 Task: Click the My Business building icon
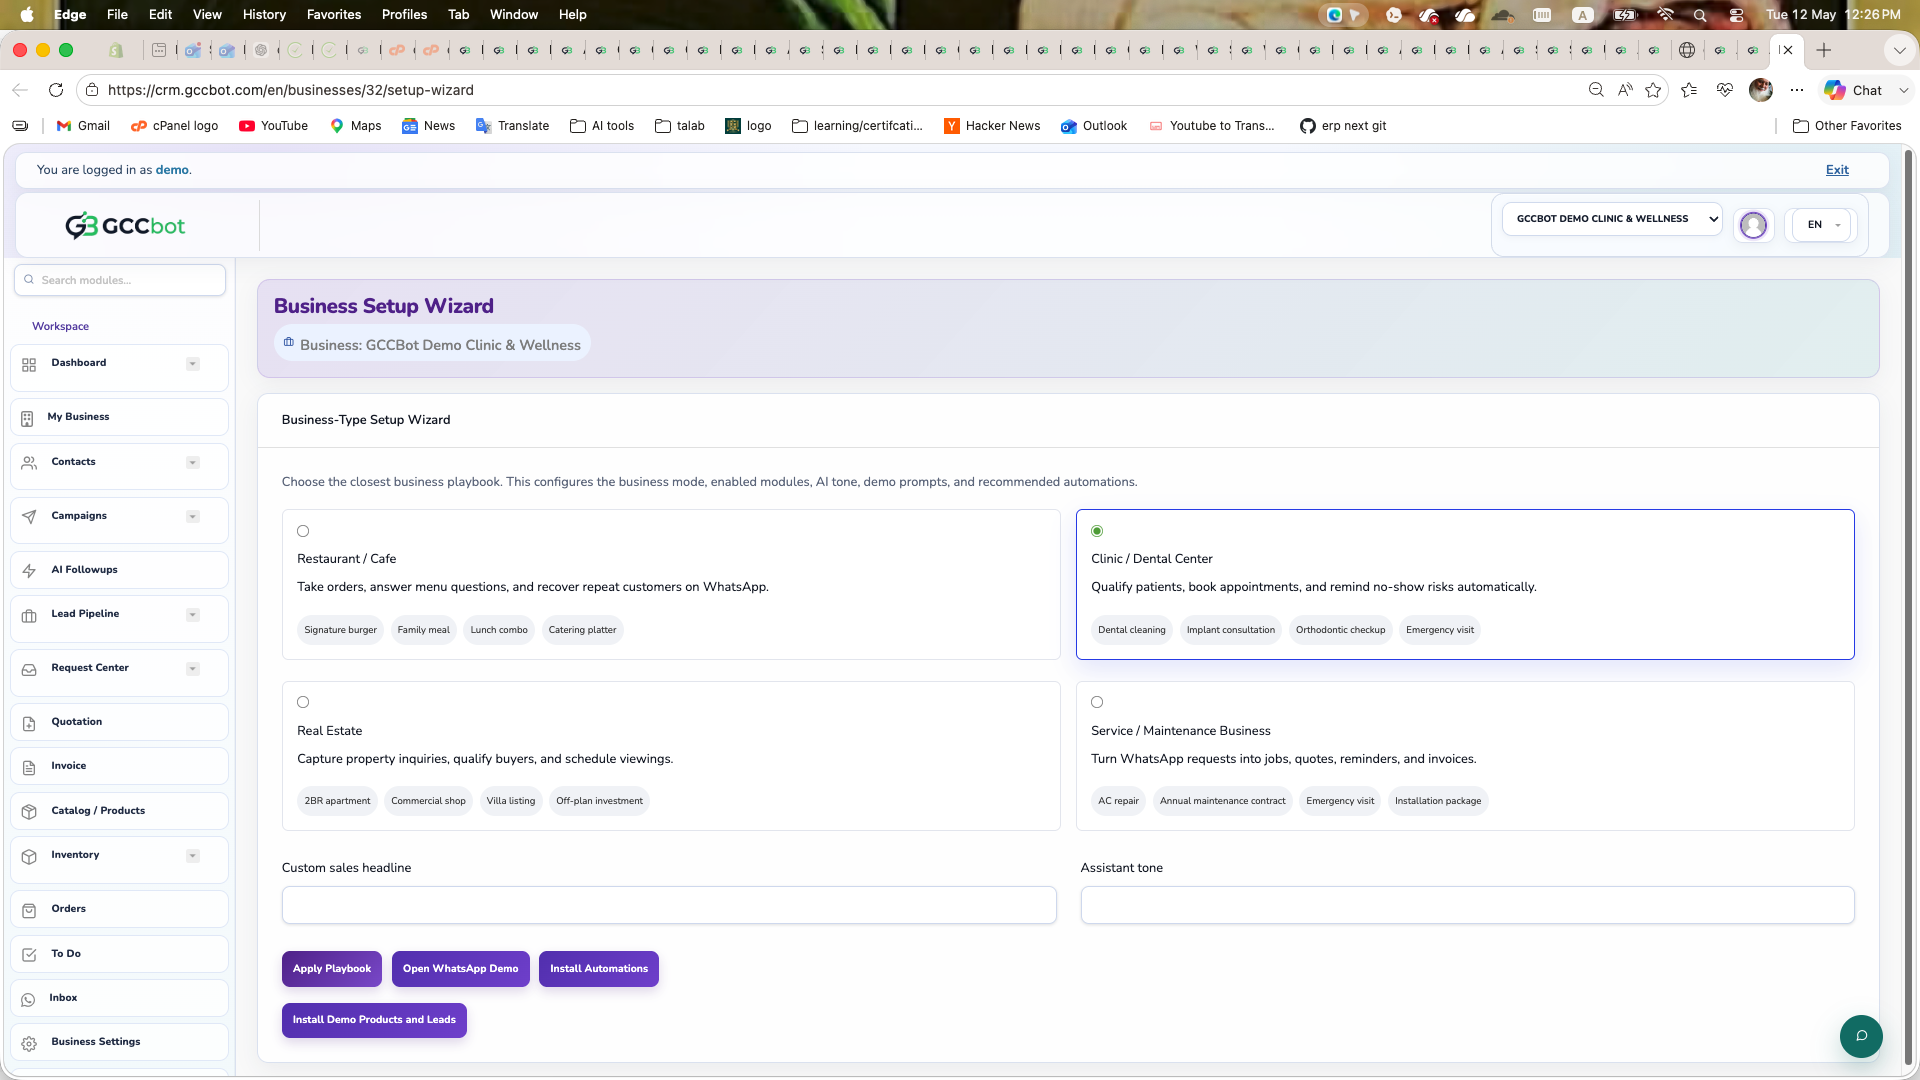pyautogui.click(x=27, y=418)
